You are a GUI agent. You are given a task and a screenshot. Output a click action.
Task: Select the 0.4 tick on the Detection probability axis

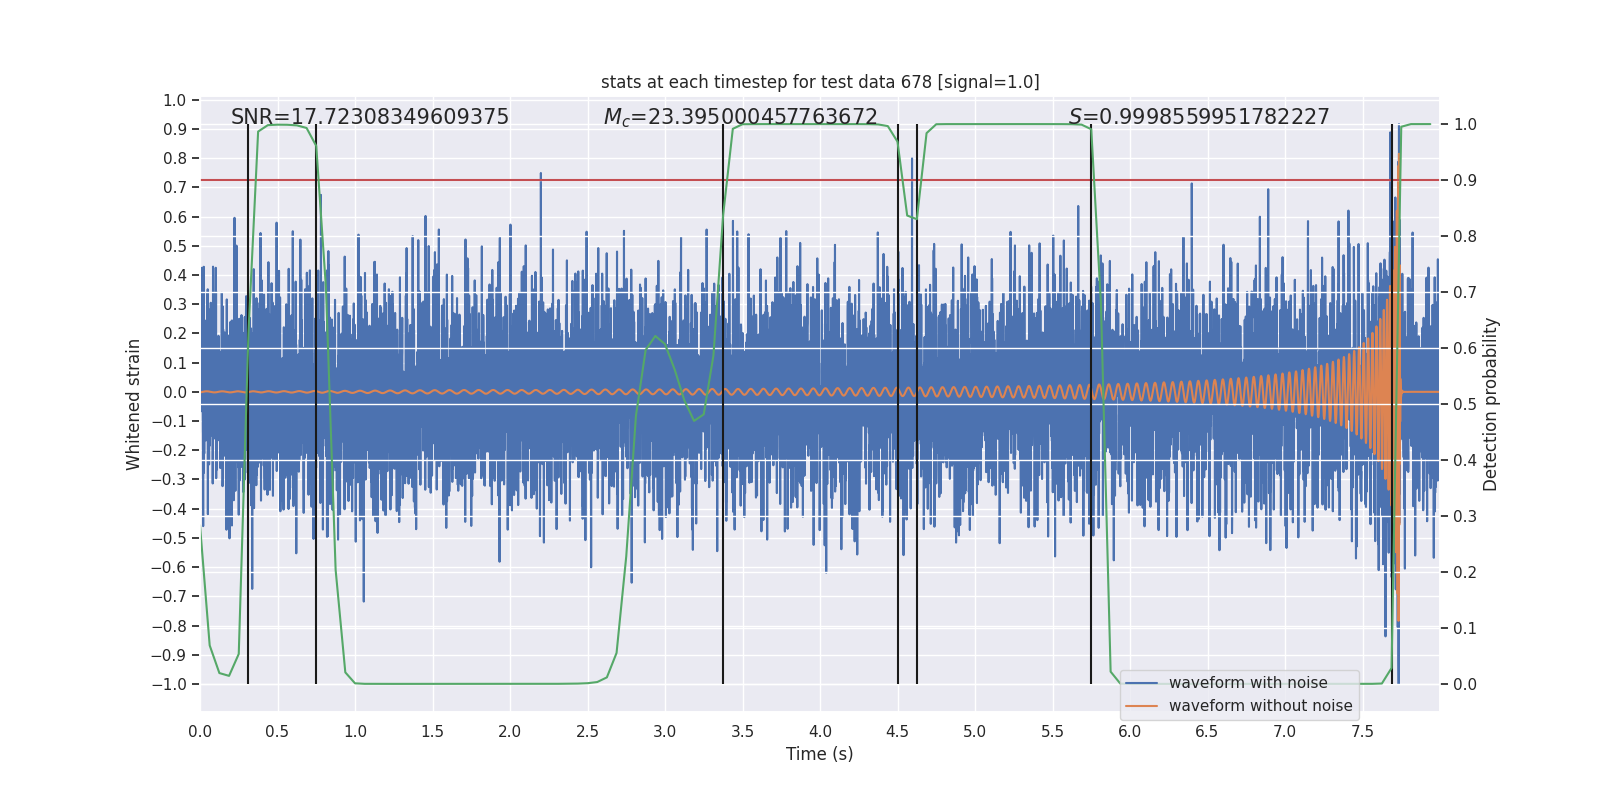pos(1465,461)
